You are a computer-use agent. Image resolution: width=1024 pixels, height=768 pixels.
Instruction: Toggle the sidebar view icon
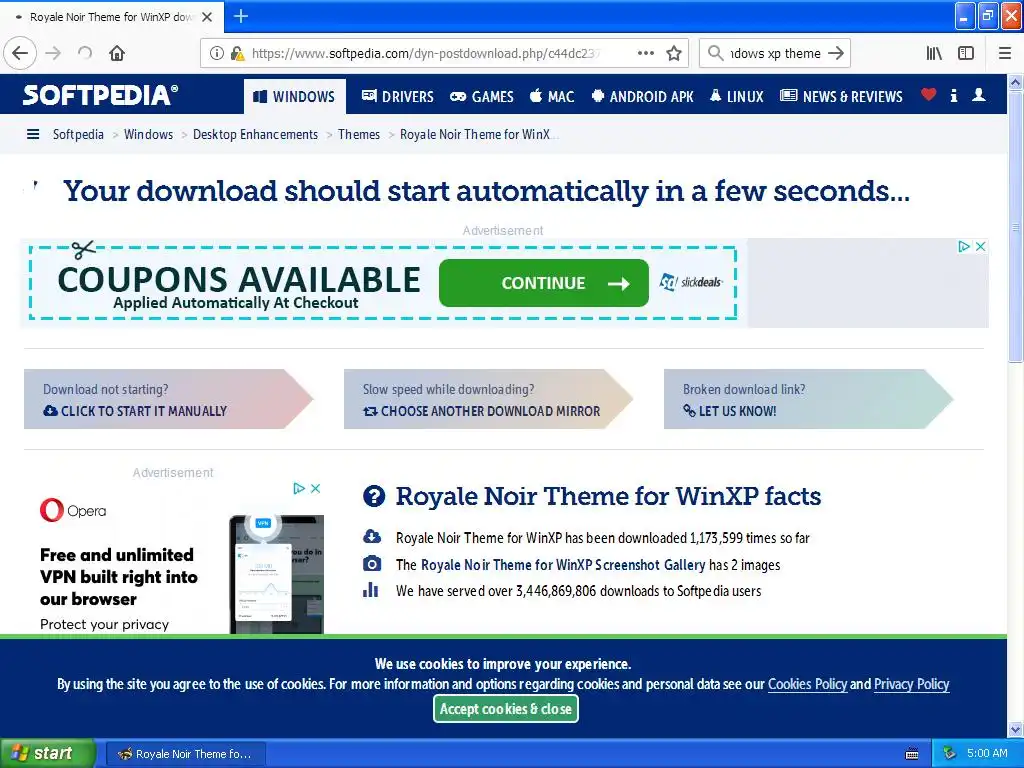pyautogui.click(x=966, y=54)
